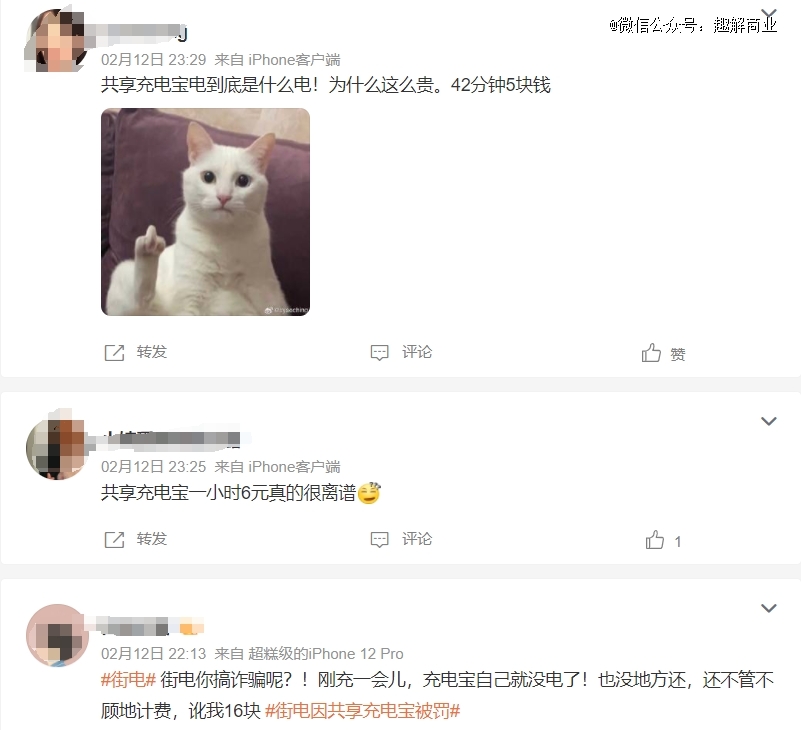Image resolution: width=801 pixels, height=730 pixels.
Task: Click thumbs-up icon showing 1 like
Action: tap(655, 539)
